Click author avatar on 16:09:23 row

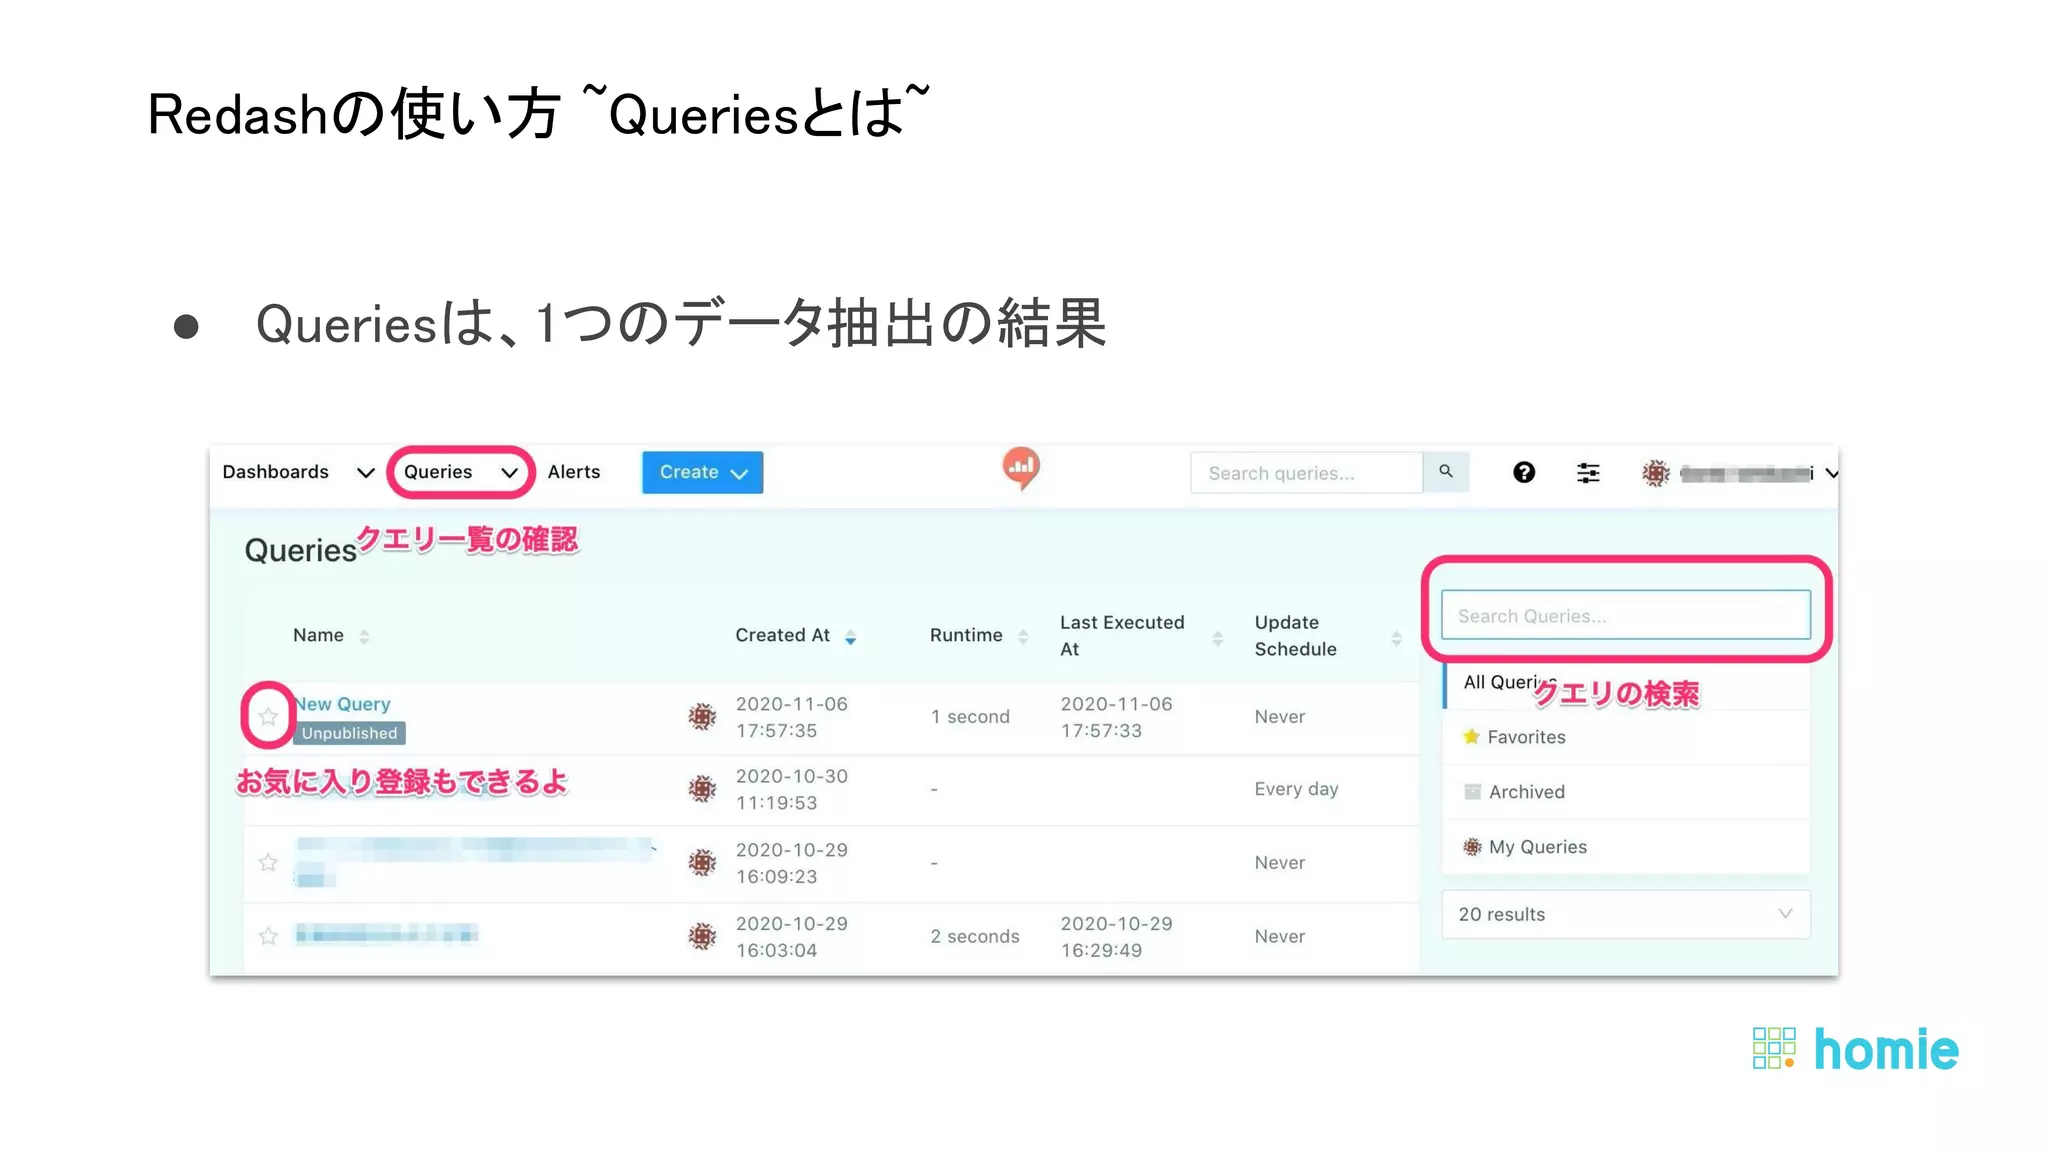click(703, 862)
